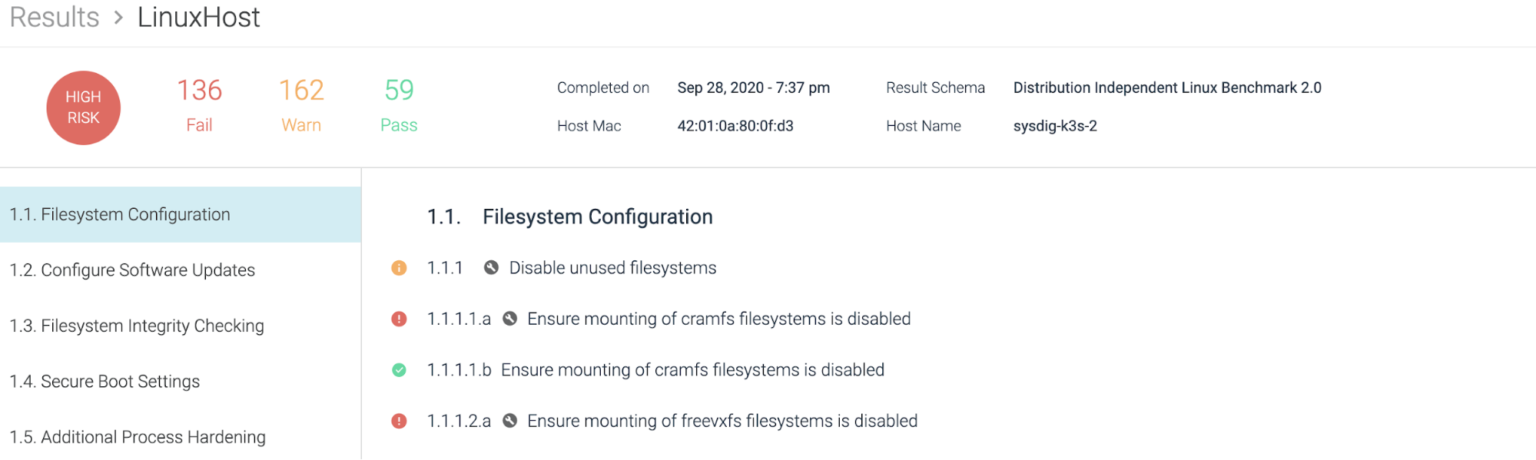Click wrench icon next to Disable unused filesystems
Viewport: 1536px width, 460px height.
tap(491, 268)
